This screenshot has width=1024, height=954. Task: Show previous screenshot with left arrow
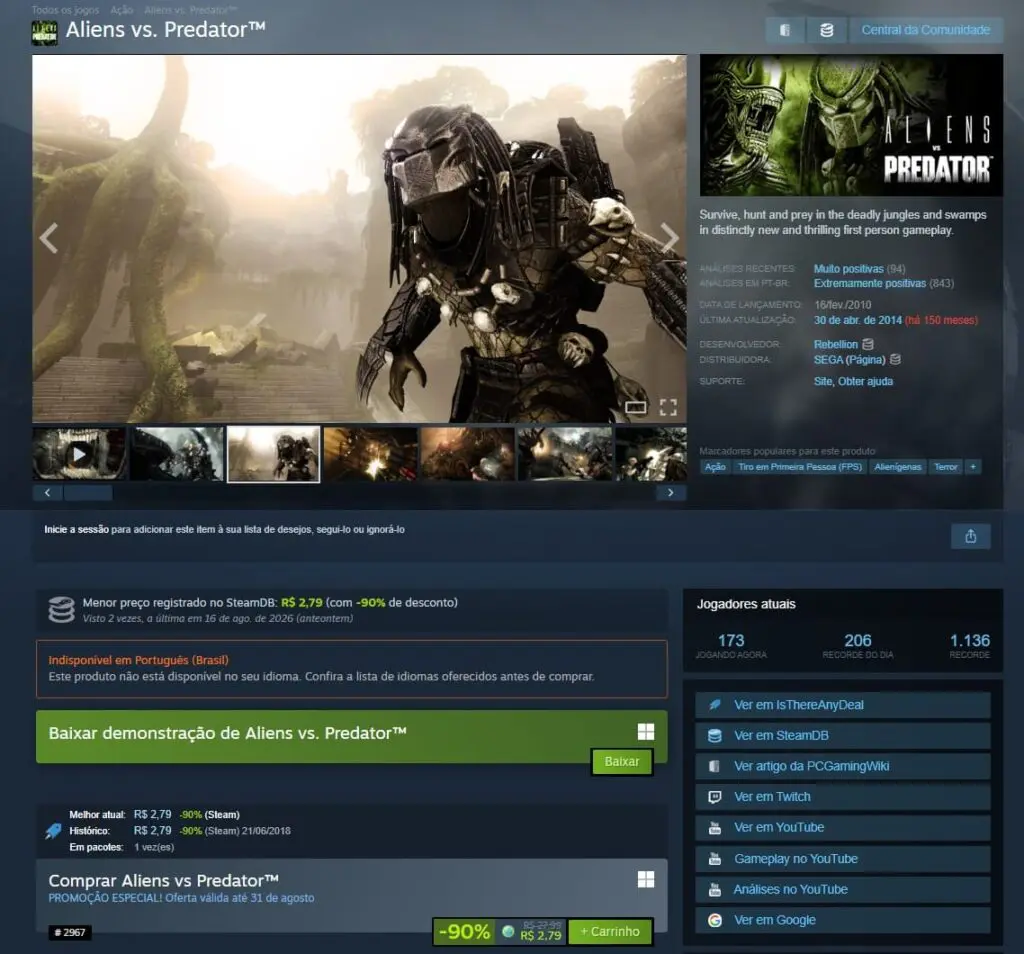tap(49, 238)
